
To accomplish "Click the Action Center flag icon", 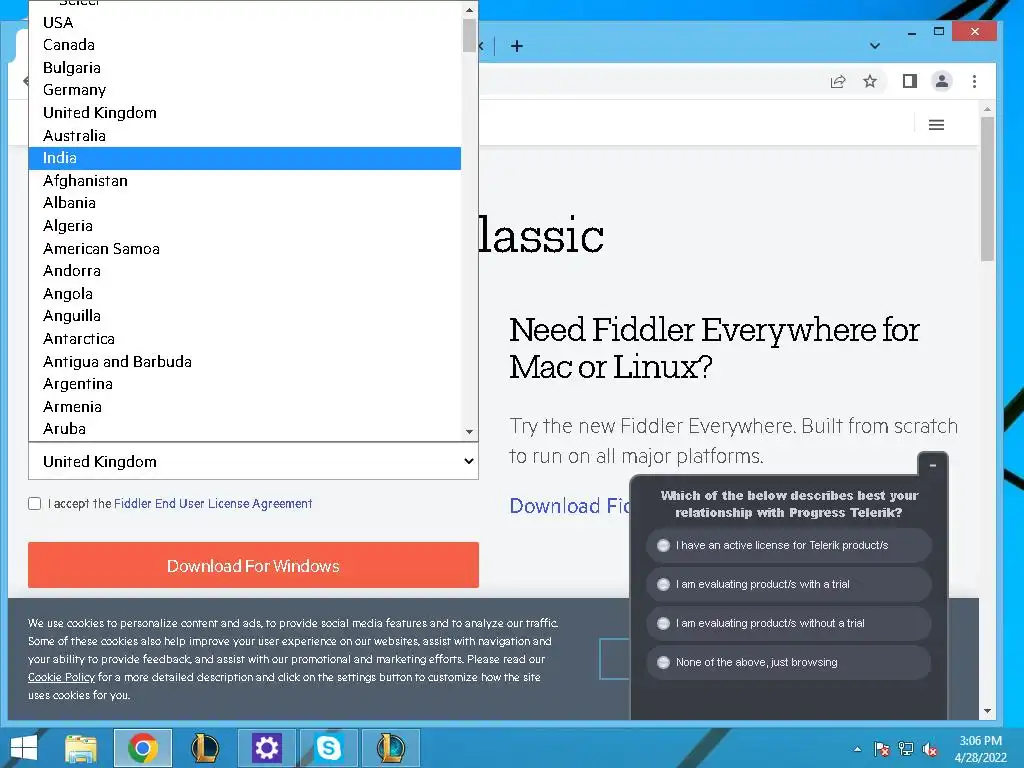I will 881,749.
